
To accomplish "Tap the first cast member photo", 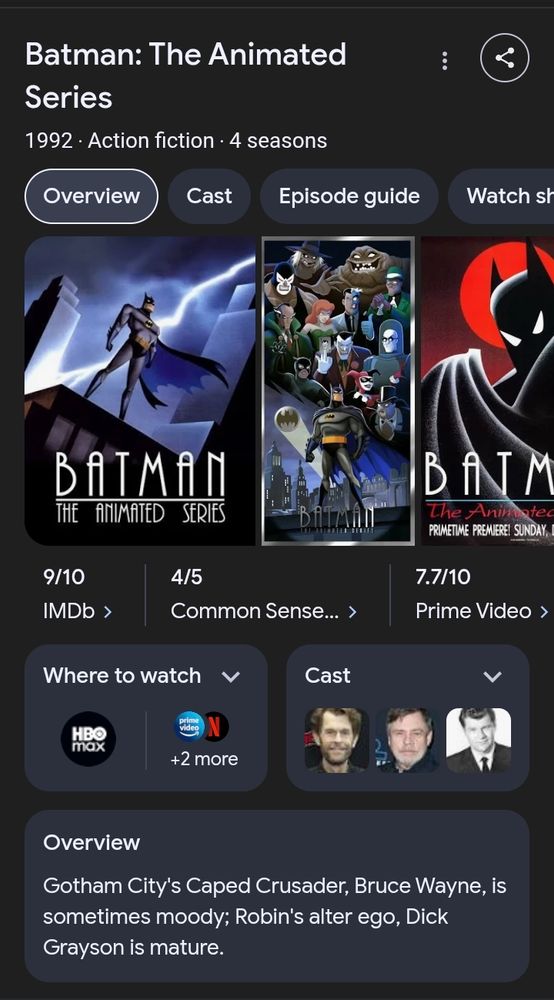I will click(337, 740).
